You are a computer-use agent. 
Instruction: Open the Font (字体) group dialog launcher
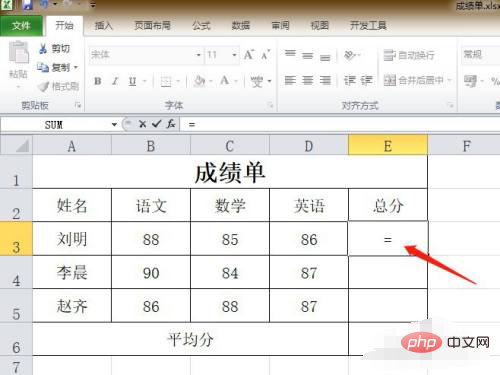coord(270,106)
